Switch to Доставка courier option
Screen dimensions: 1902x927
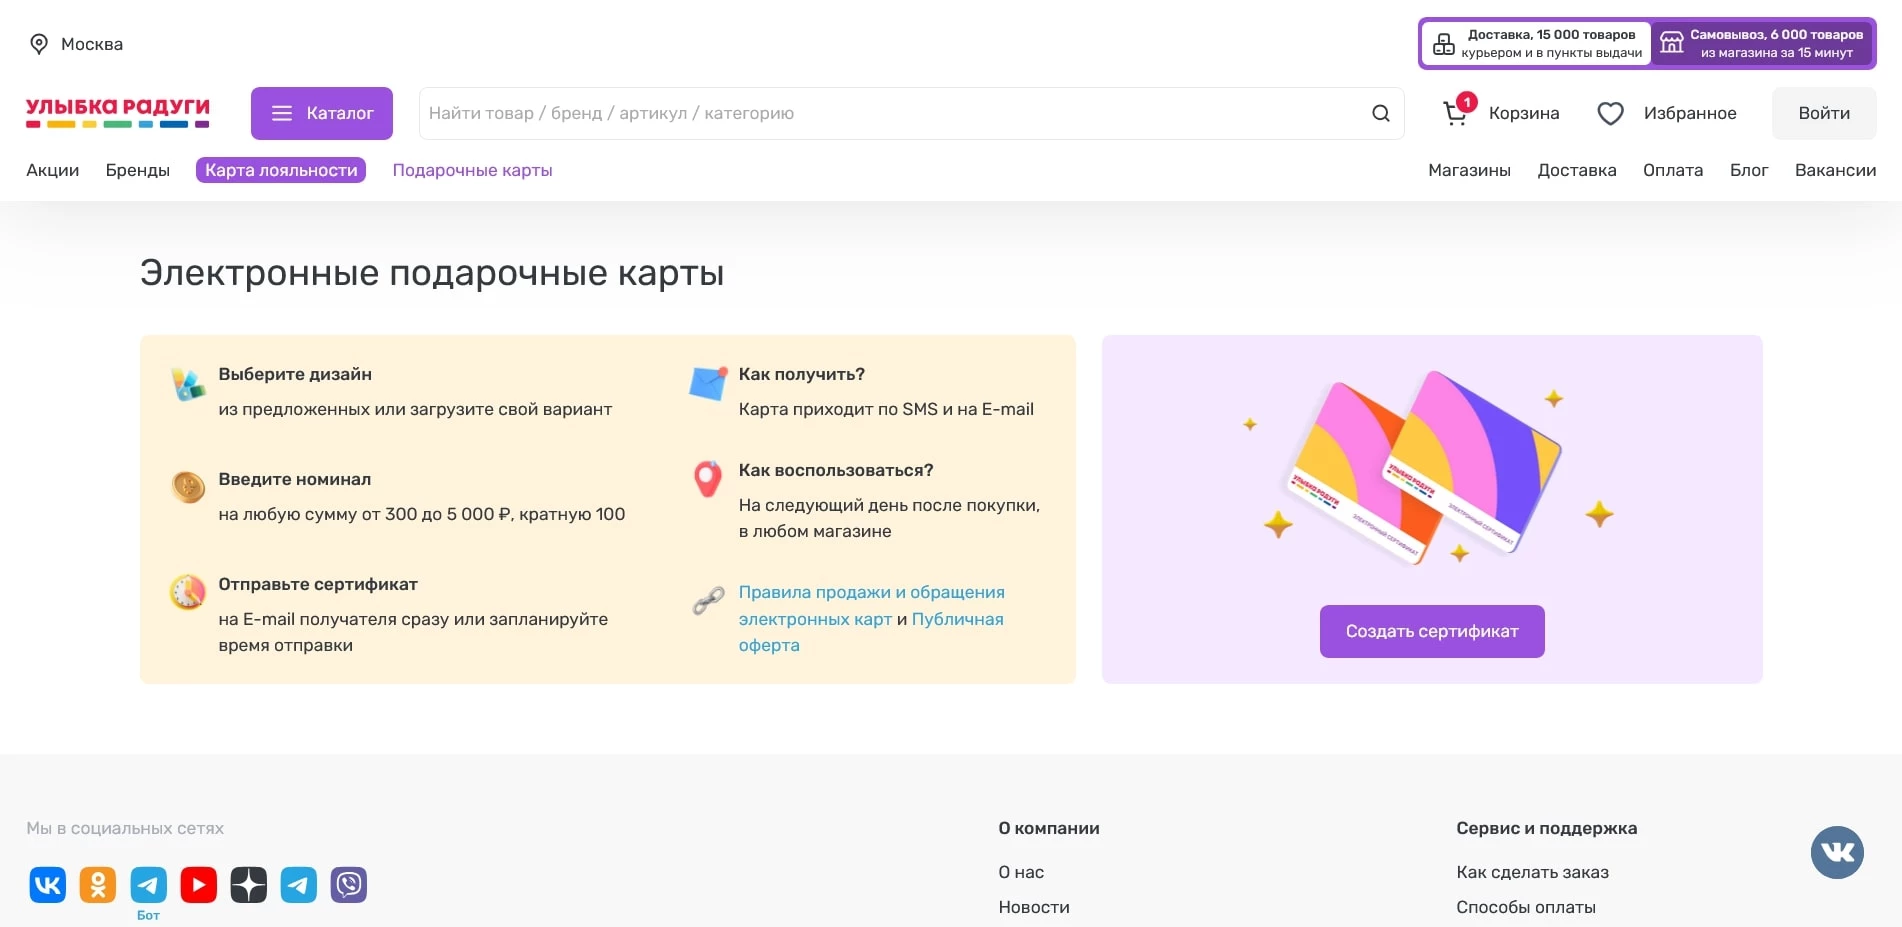click(x=1537, y=43)
